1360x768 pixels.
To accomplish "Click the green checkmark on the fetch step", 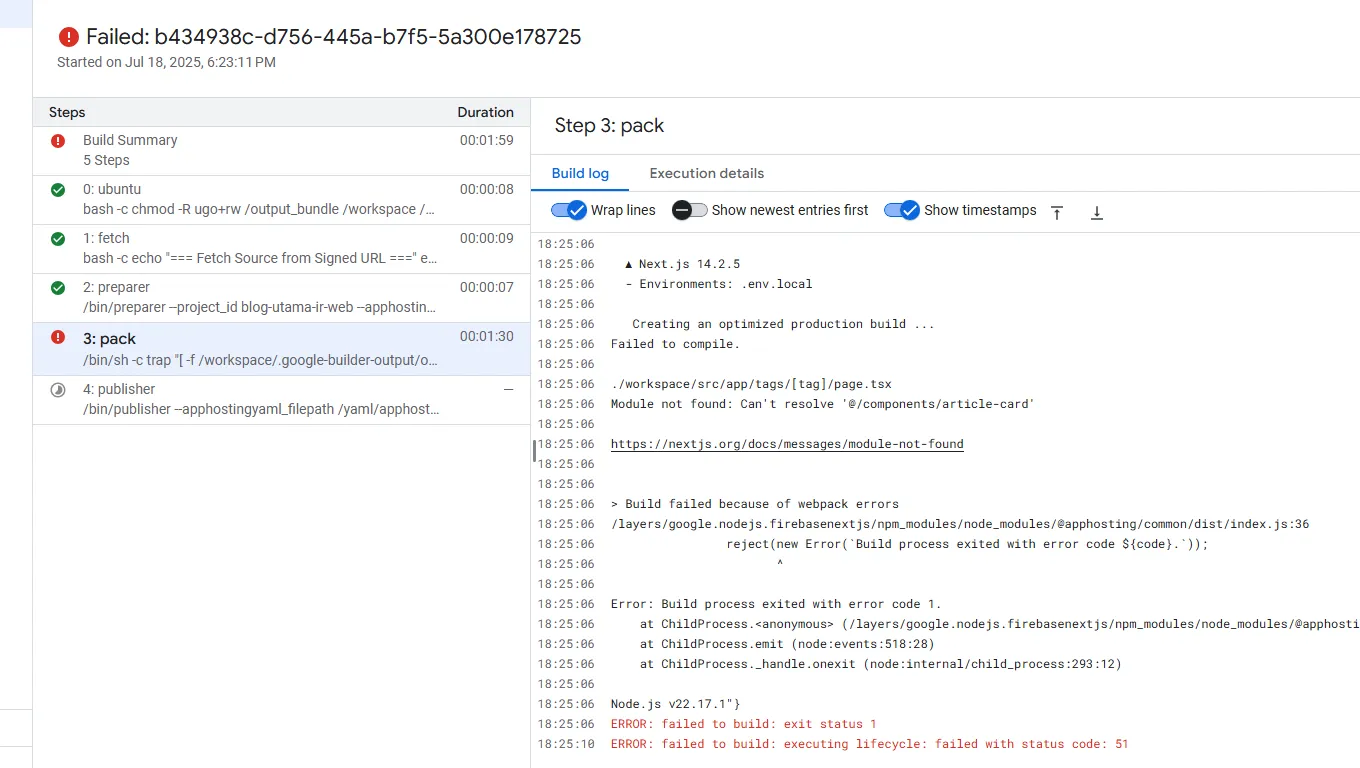I will [58, 238].
